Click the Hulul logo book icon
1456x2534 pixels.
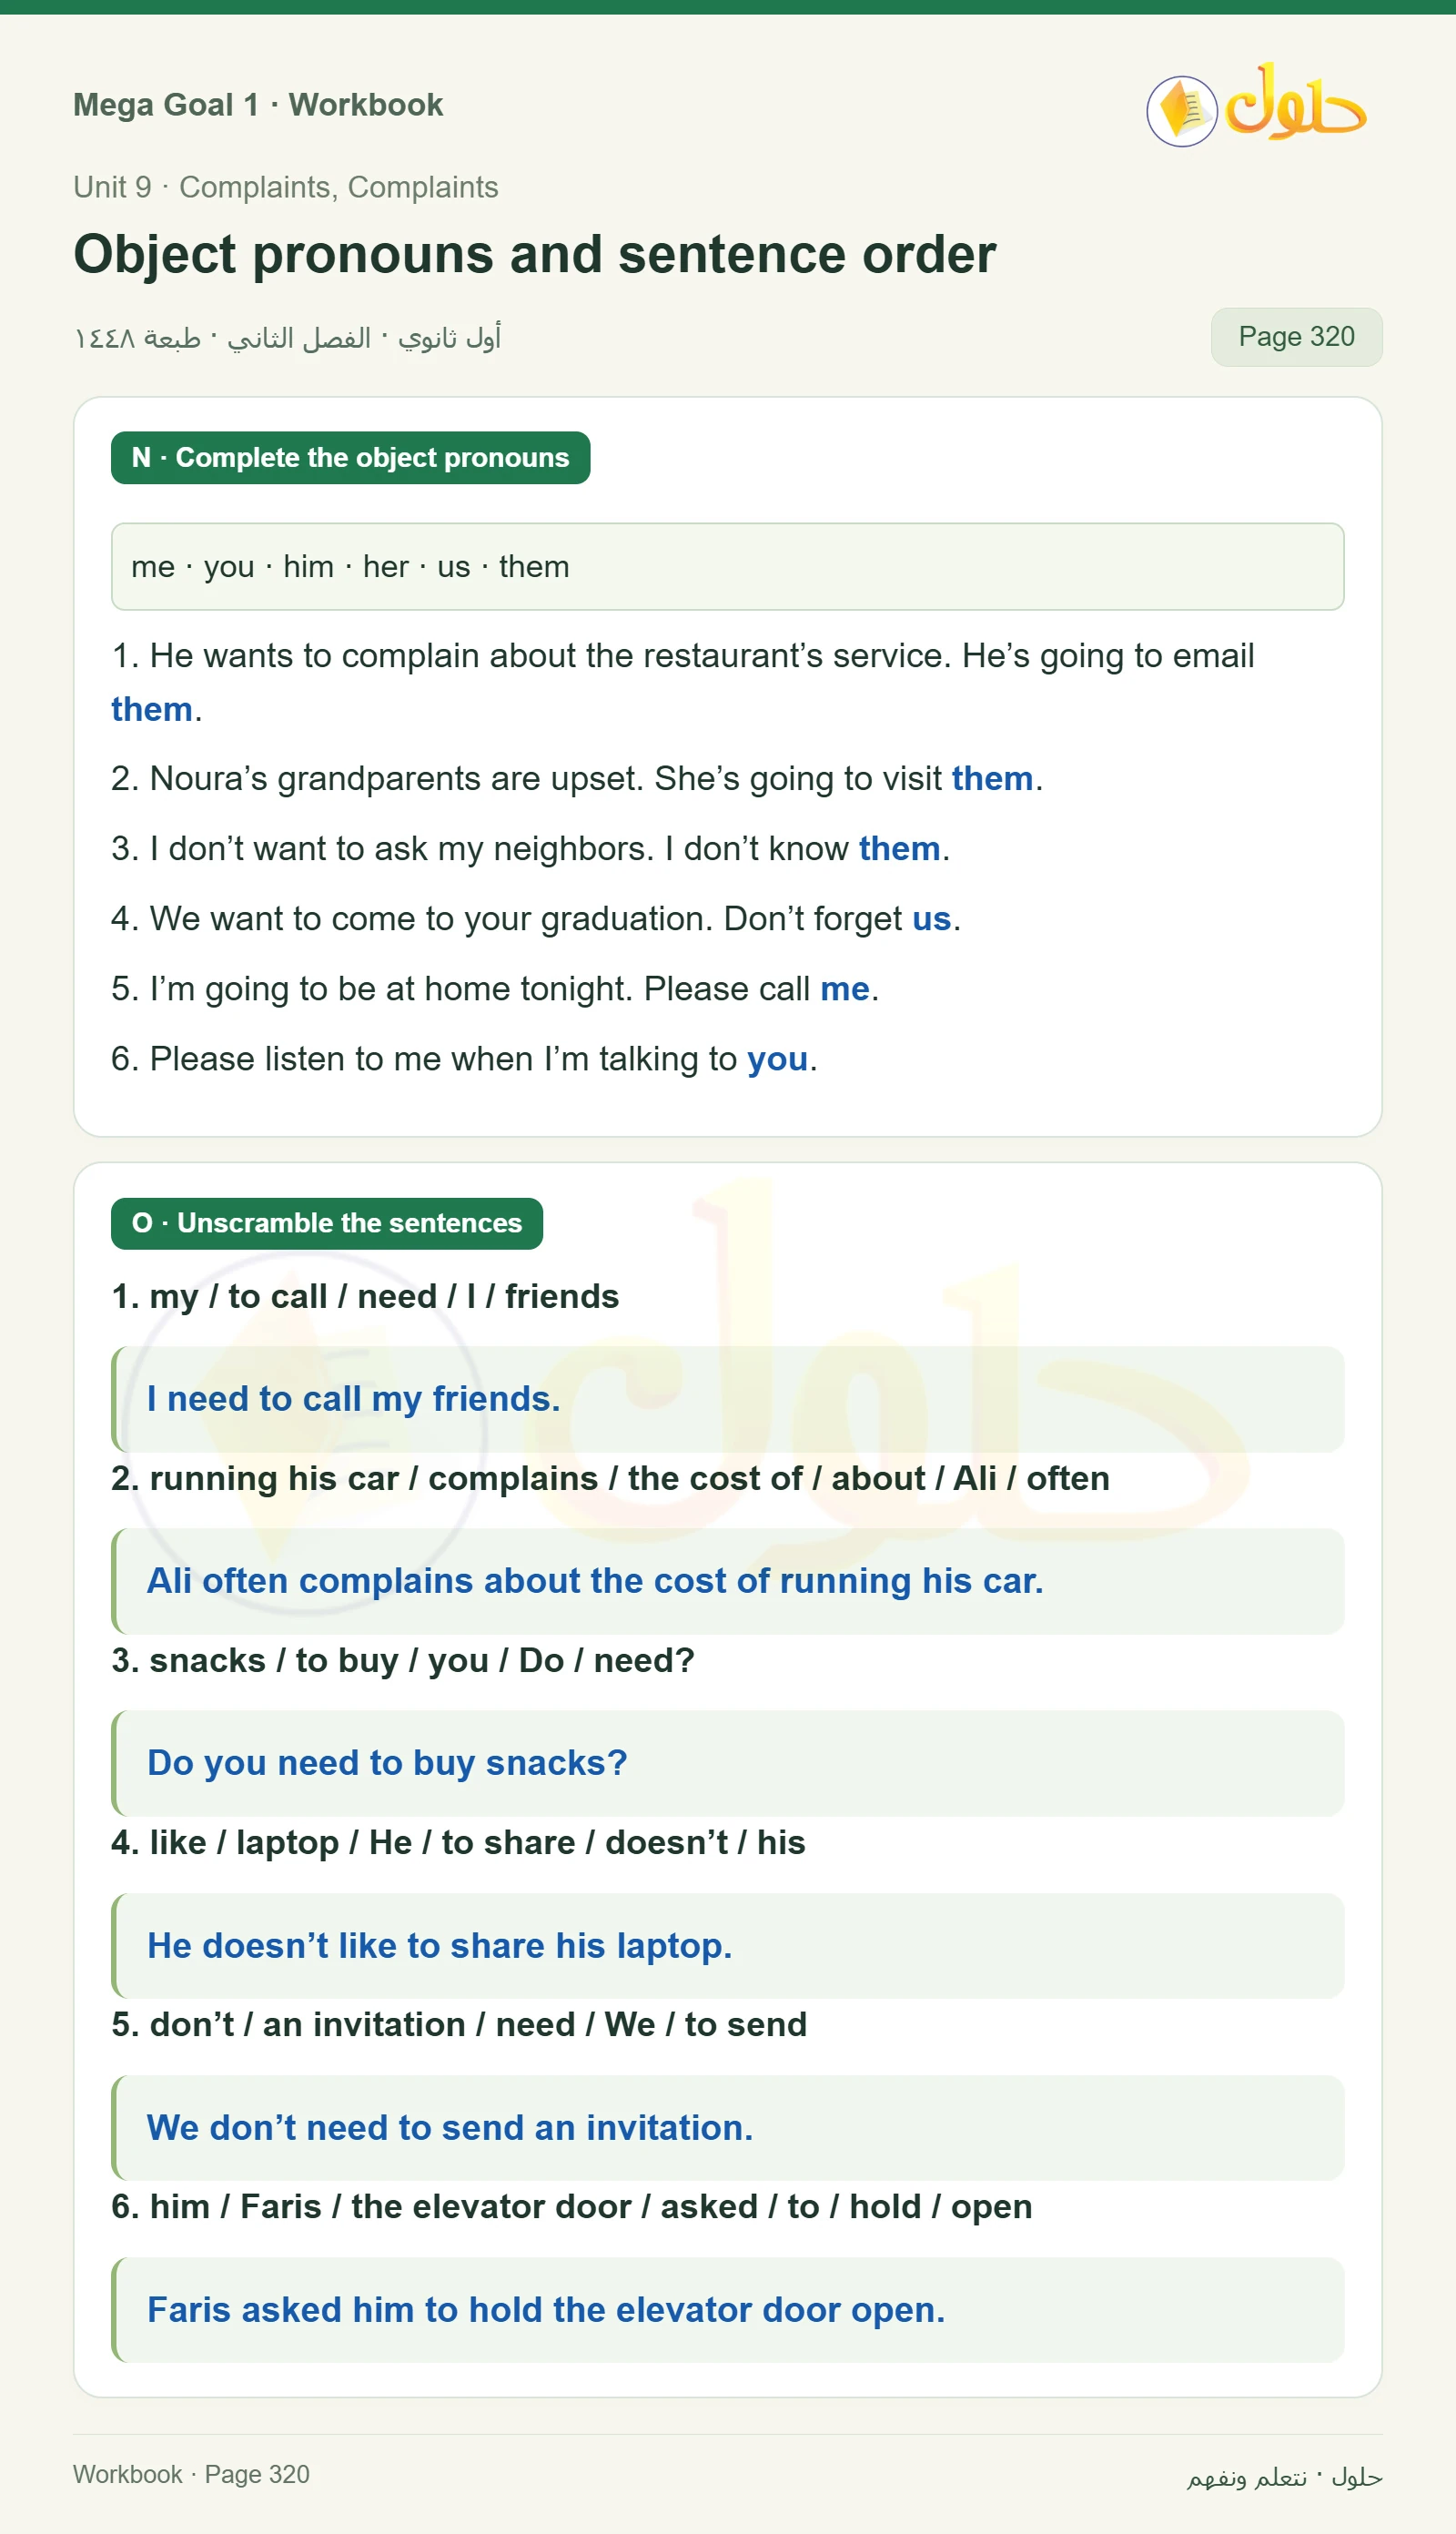tap(1181, 111)
